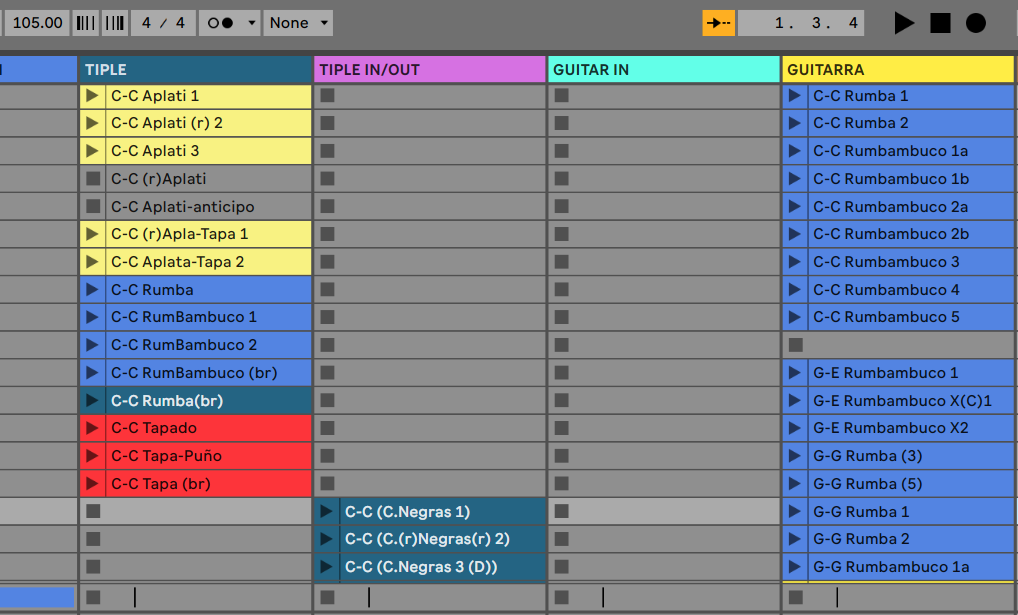The image size is (1018, 615).
Task: Click the 4 / 4 time signature field
Action: (x=163, y=23)
